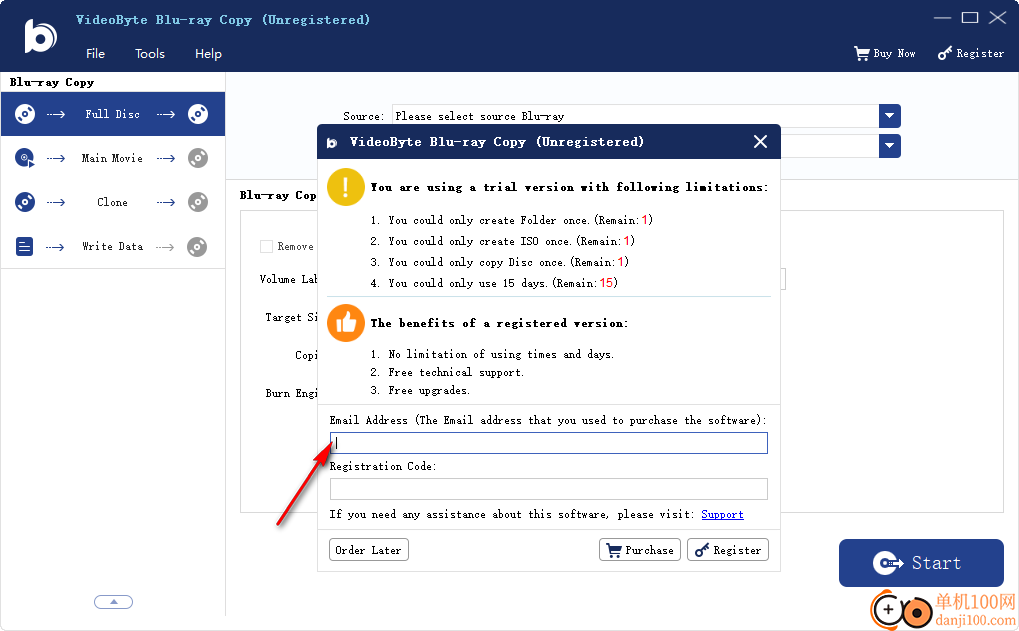
Task: Select Full Disc target disc icon
Action: (198, 114)
